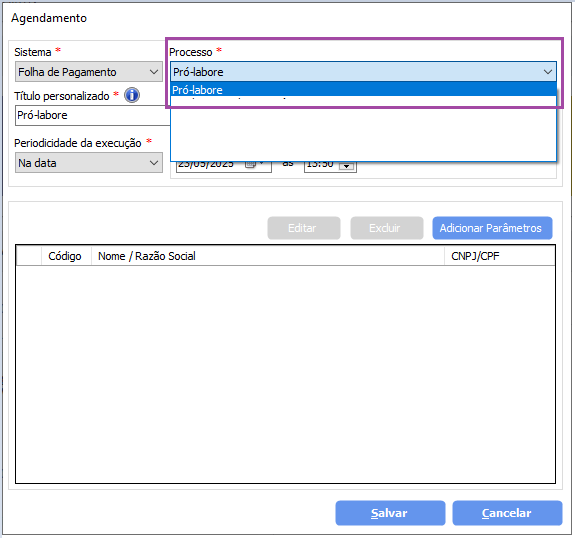Sort by the Código column header
The width and height of the screenshot is (575, 538).
[66, 256]
